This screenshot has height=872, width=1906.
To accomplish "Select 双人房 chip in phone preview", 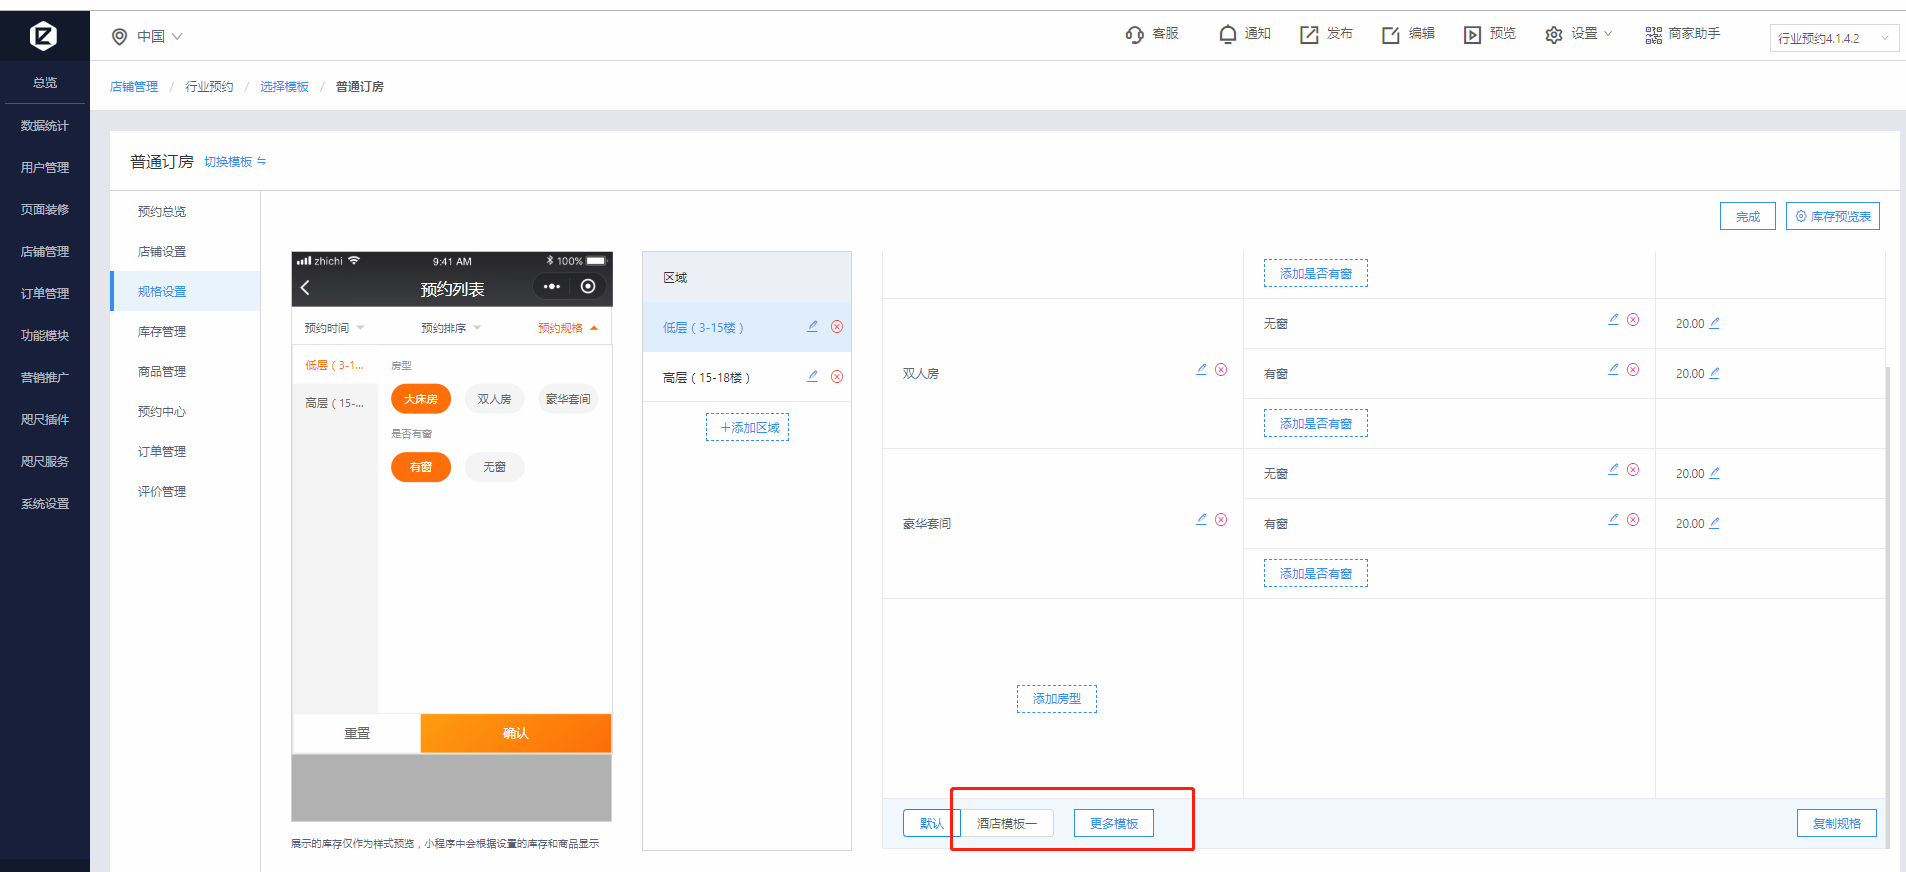I will tap(494, 399).
